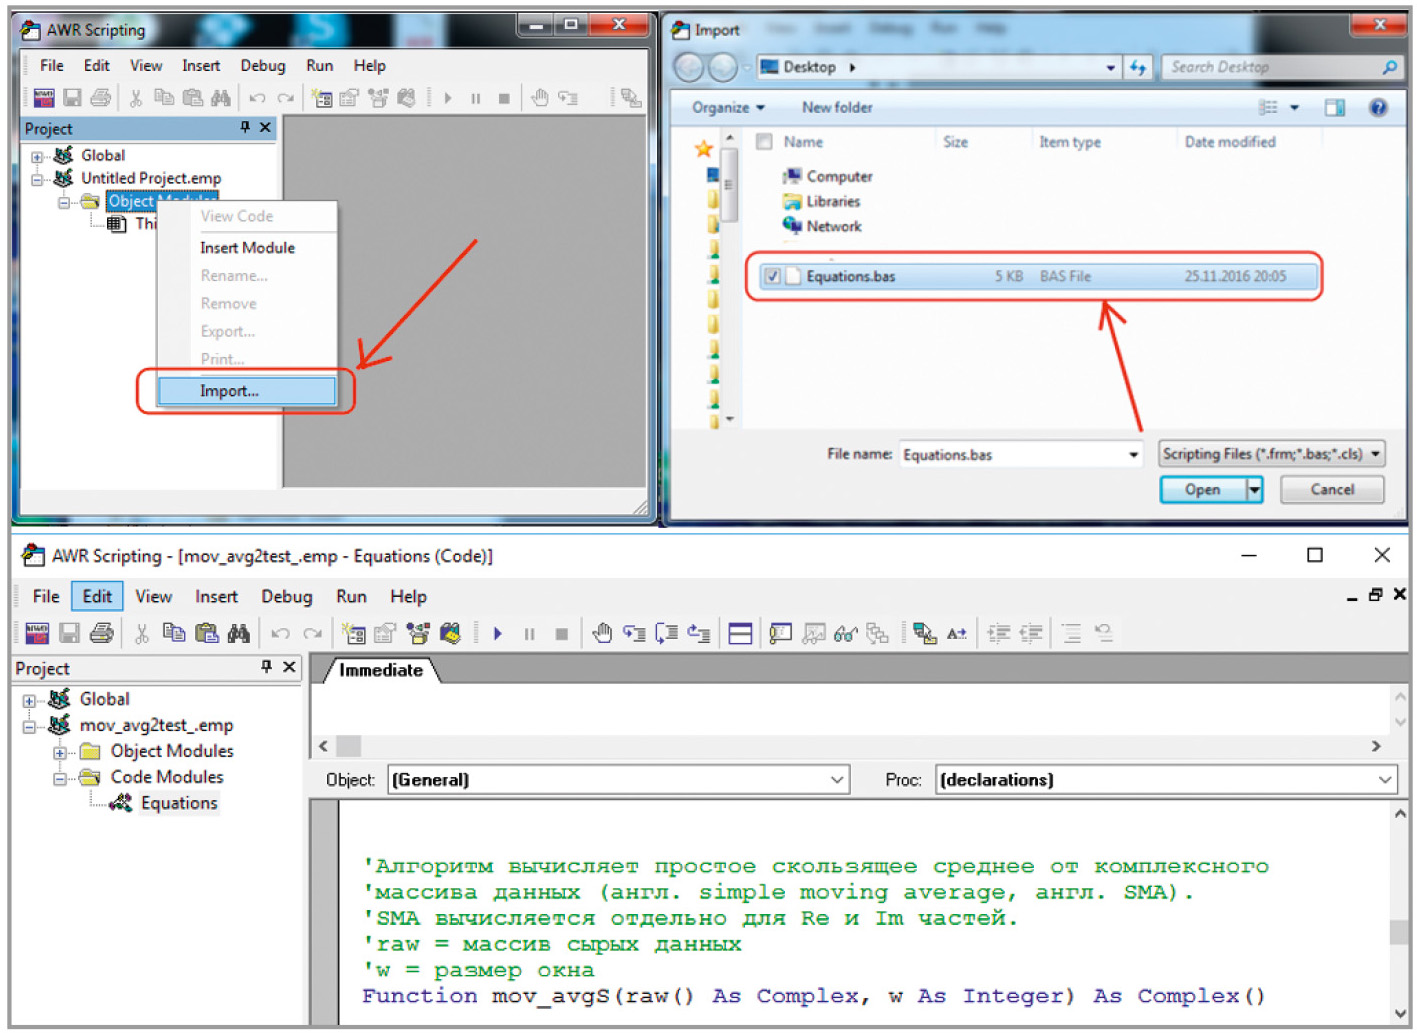This screenshot has width=1417, height=1033.
Task: Click Print icon in lower AWR Scripting toolbar
Action: [x=101, y=633]
